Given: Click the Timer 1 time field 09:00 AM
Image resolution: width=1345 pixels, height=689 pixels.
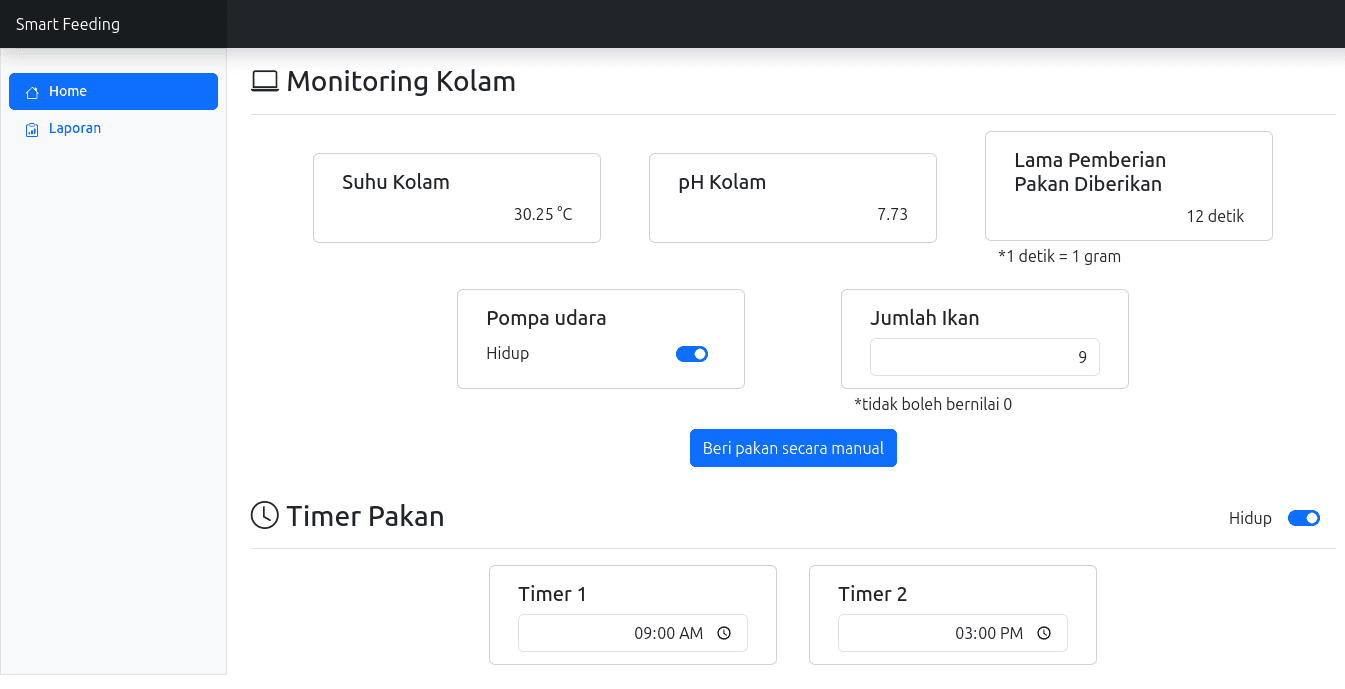Looking at the screenshot, I should pos(633,633).
